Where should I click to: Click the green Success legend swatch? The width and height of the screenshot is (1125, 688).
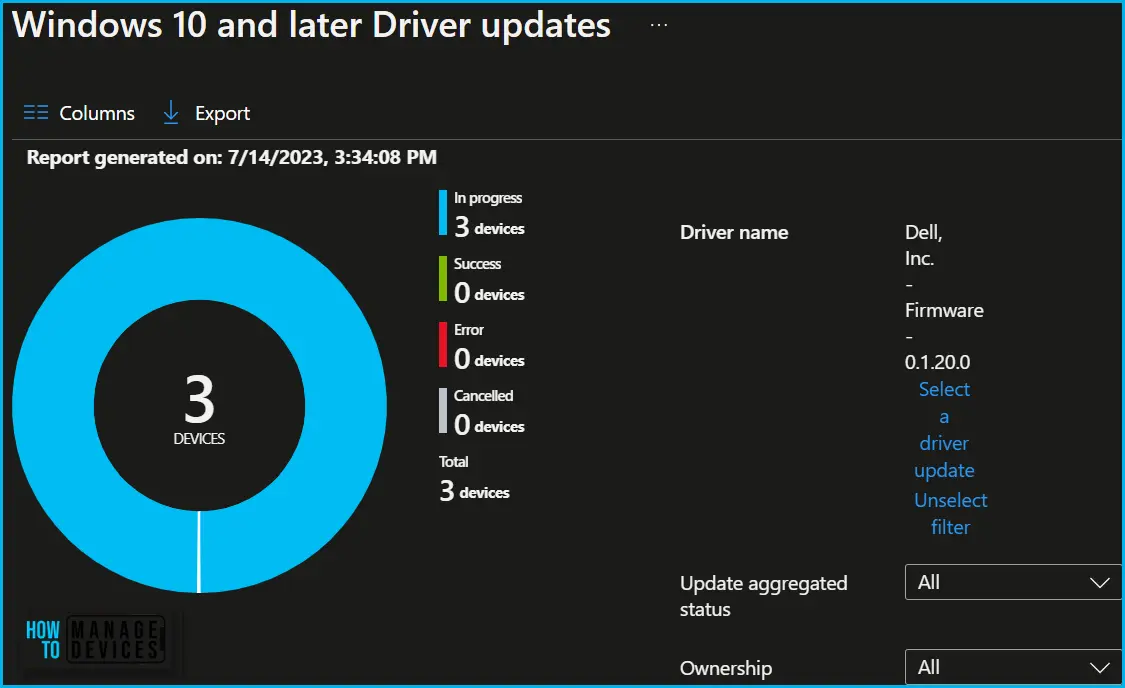(443, 278)
